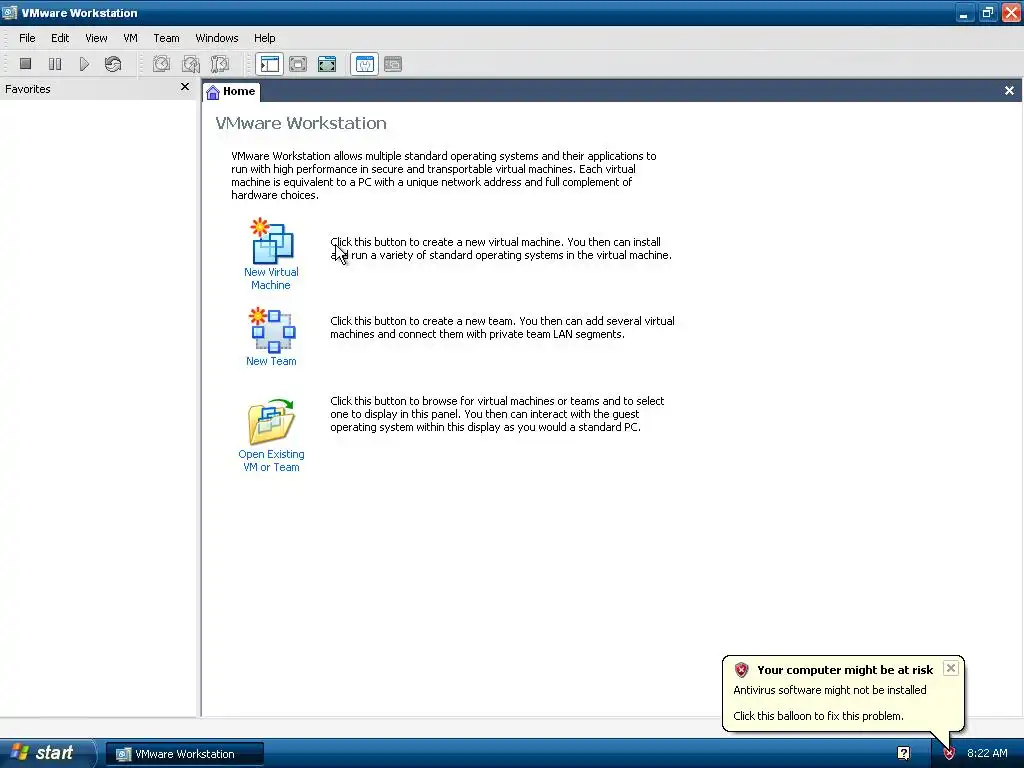1024x768 pixels.
Task: Toggle the Show Favorites sidebar toolbar icon
Action: pyautogui.click(x=270, y=64)
